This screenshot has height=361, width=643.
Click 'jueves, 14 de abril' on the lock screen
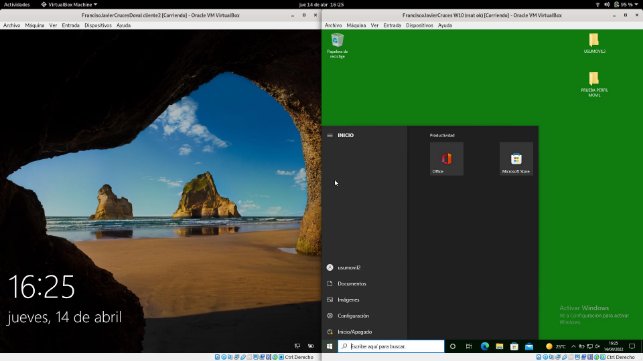64,317
